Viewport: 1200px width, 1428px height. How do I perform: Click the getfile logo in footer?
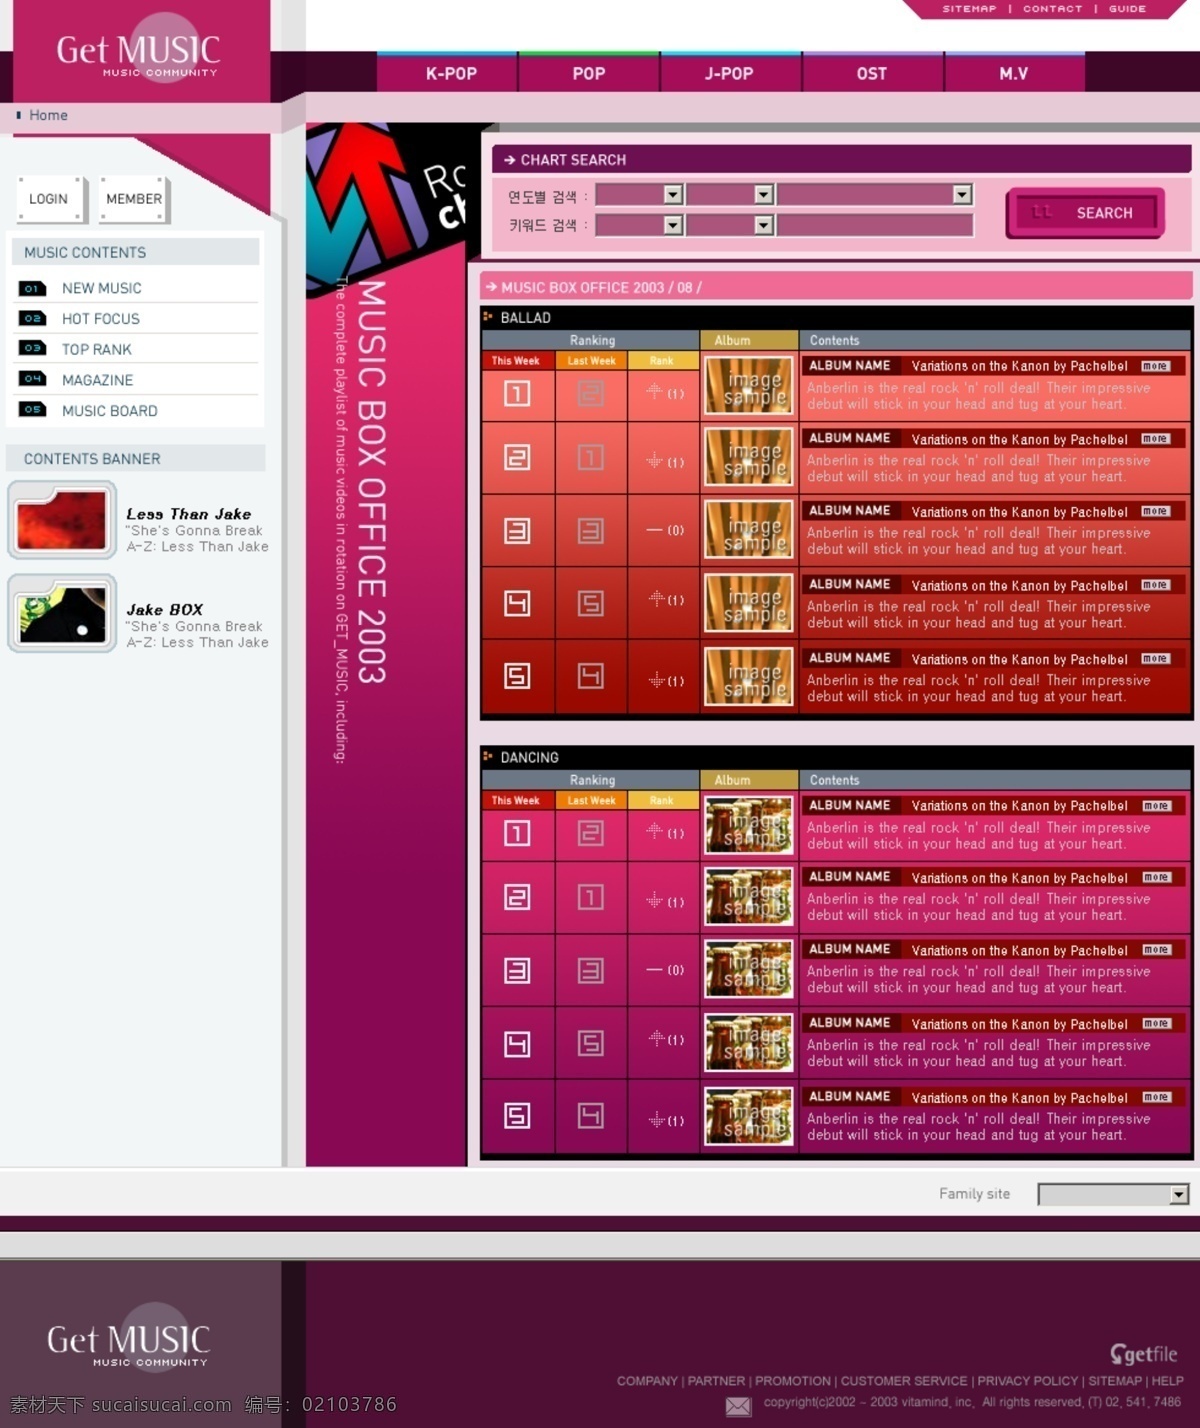[1143, 1354]
